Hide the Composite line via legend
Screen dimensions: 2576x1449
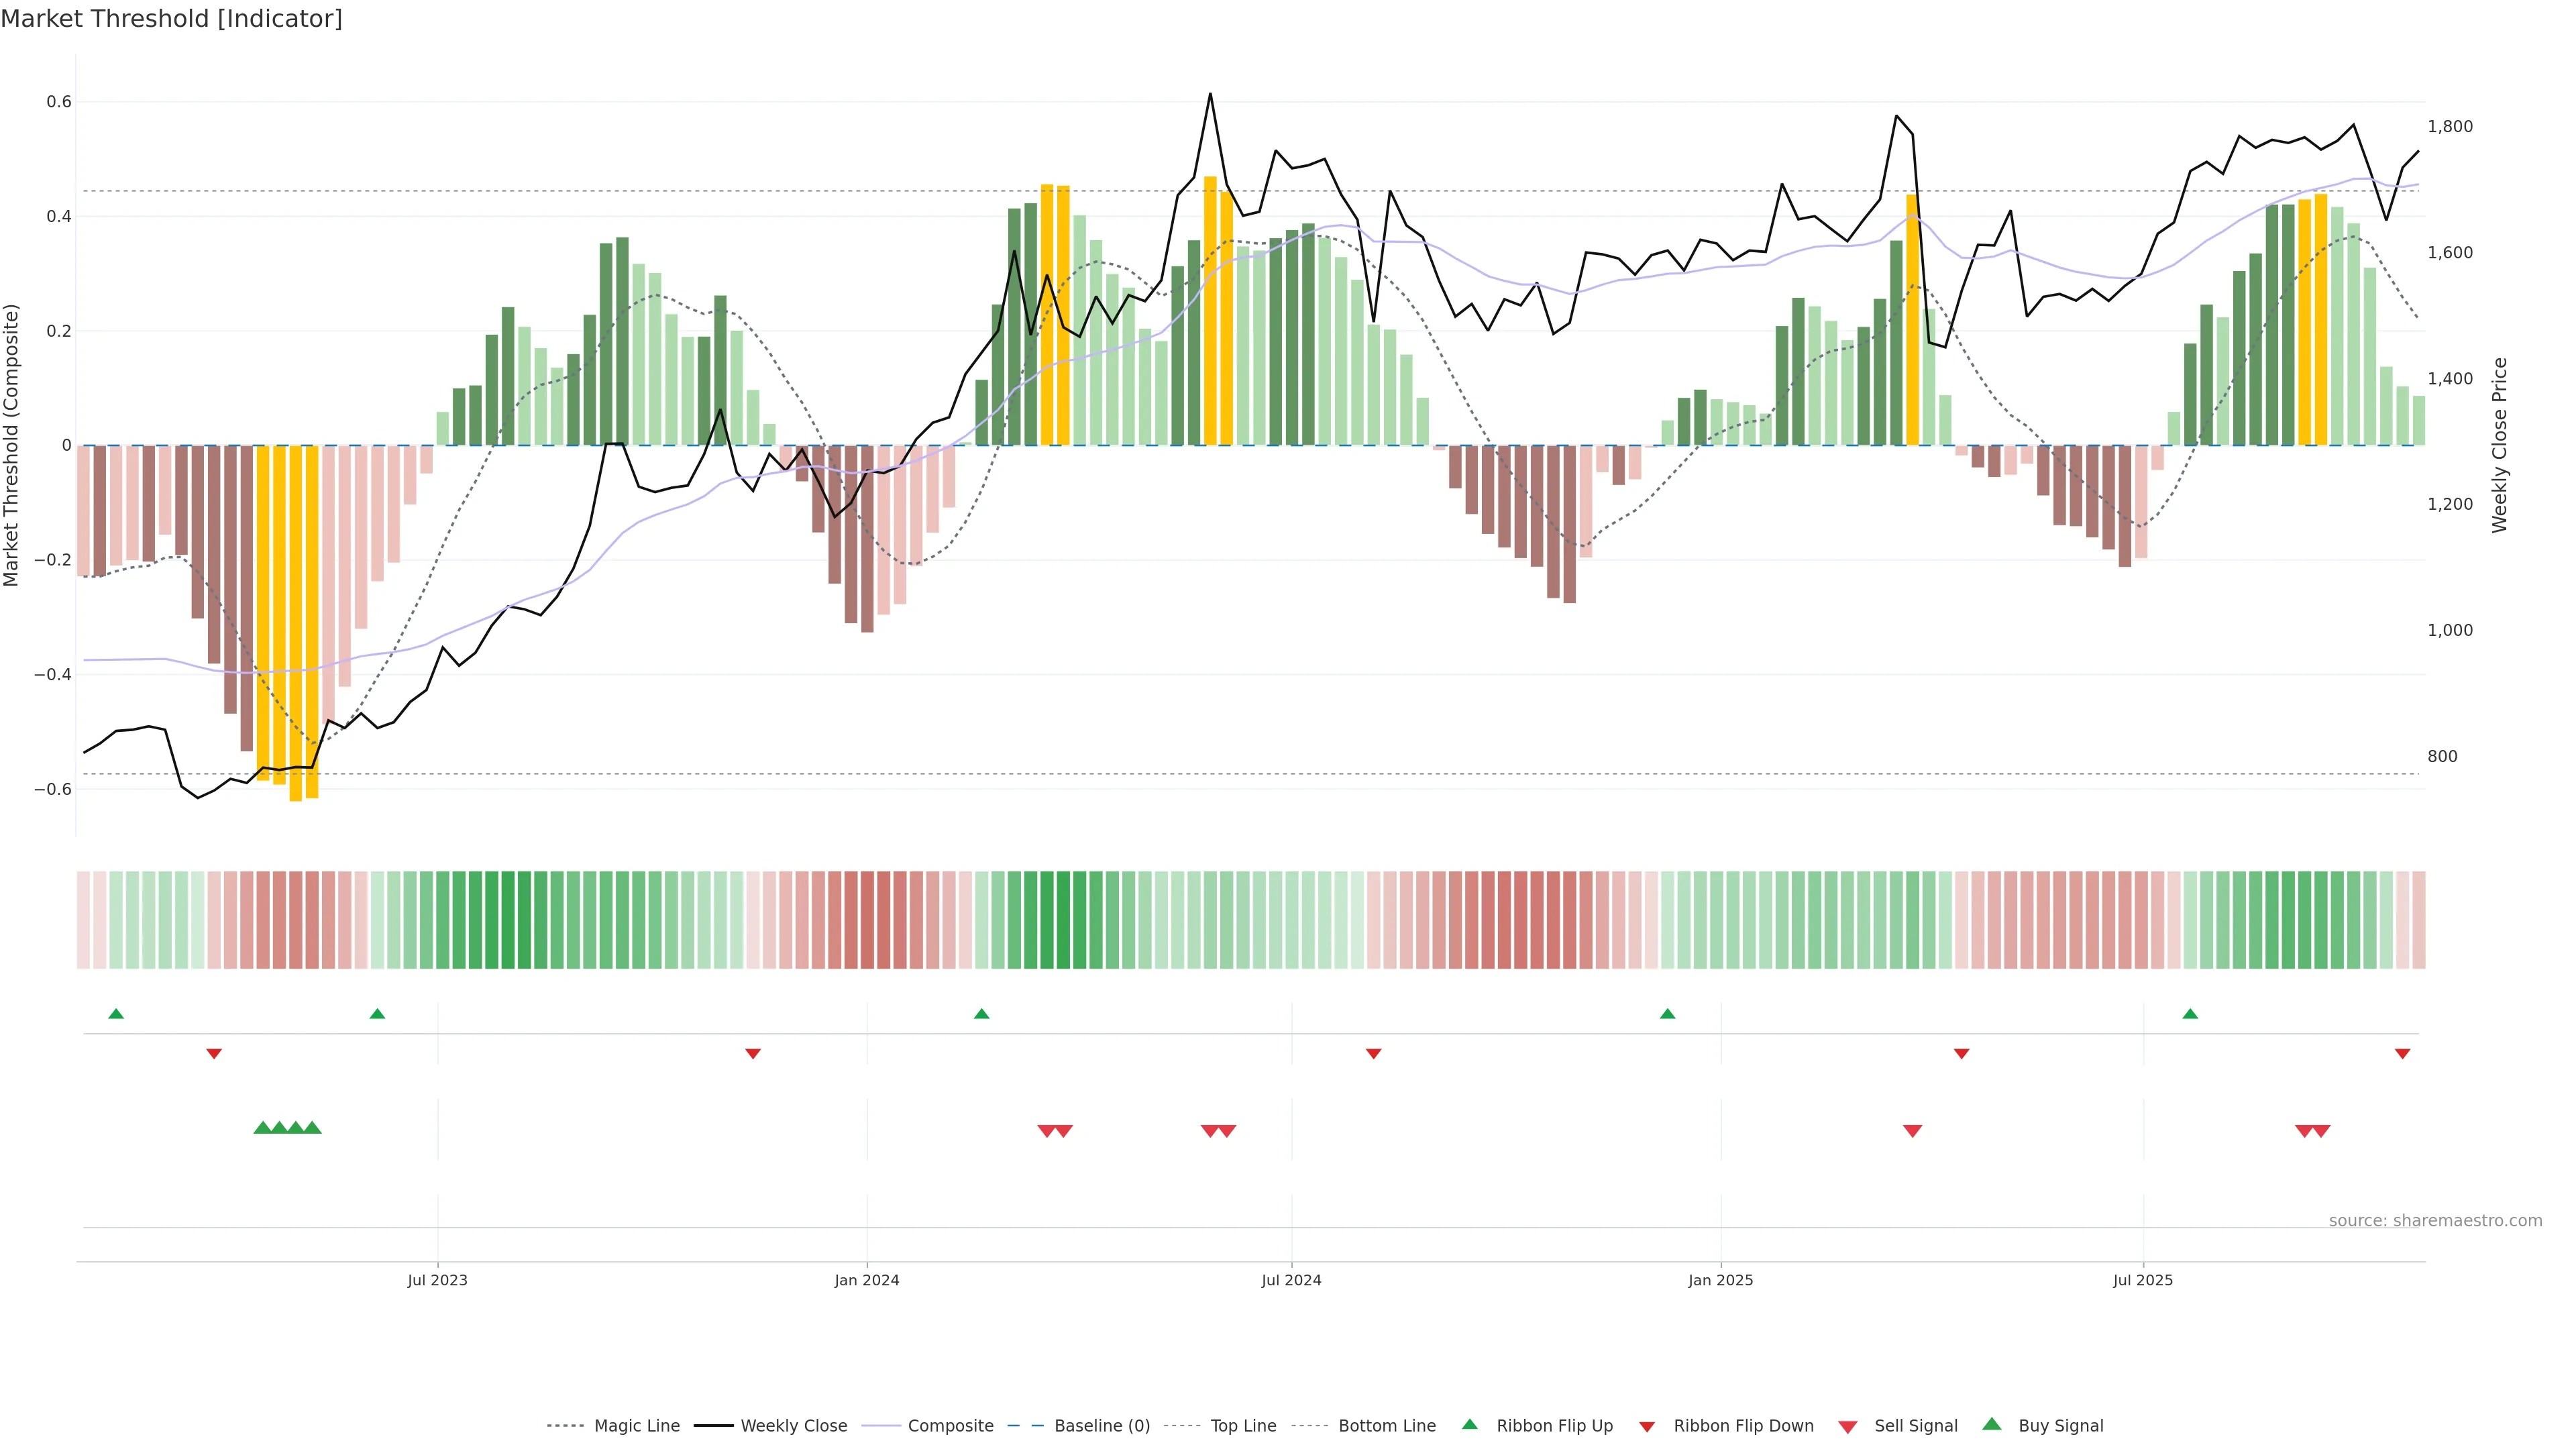tap(950, 1426)
